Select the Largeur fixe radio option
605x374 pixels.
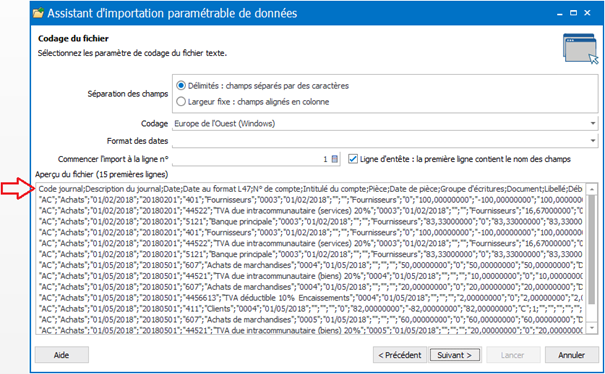[x=181, y=102]
